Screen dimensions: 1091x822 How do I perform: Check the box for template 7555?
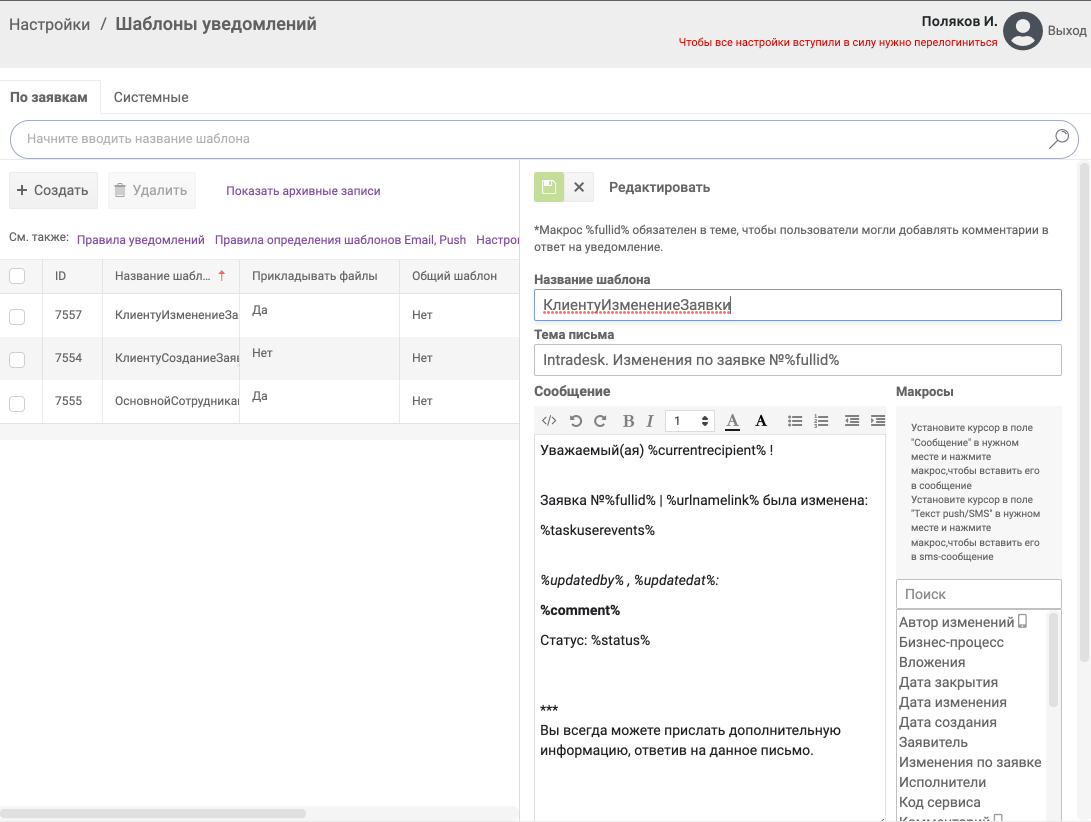tap(17, 404)
